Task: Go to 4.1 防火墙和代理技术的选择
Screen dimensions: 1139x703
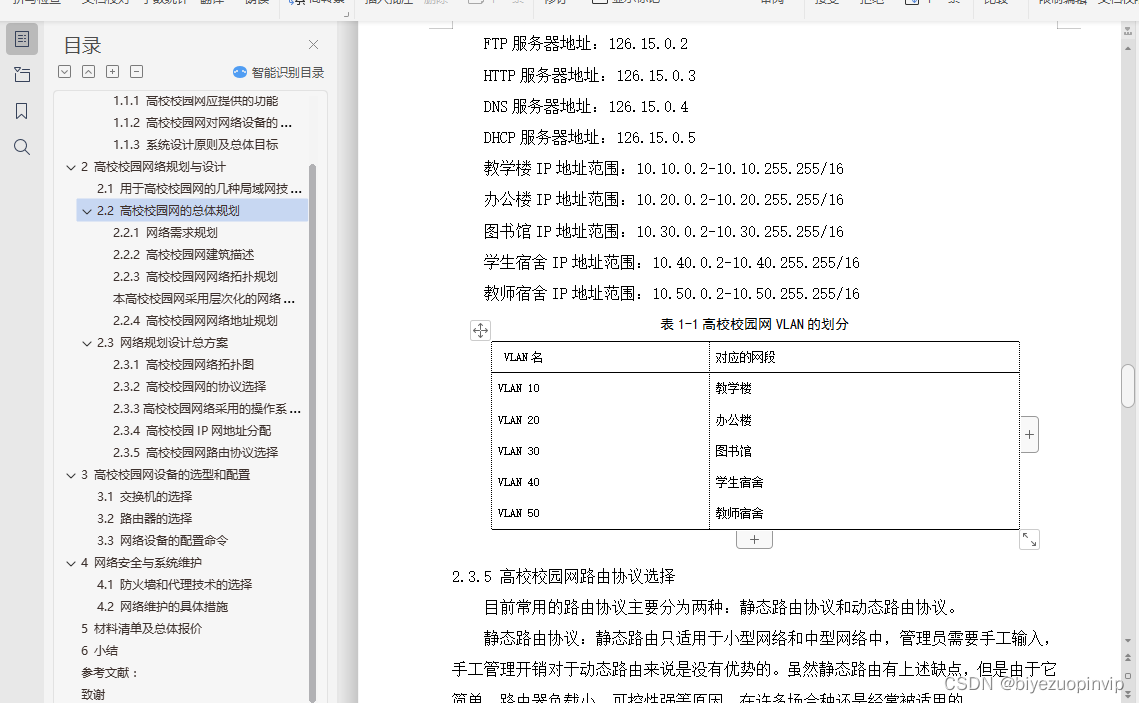Action: [x=174, y=585]
